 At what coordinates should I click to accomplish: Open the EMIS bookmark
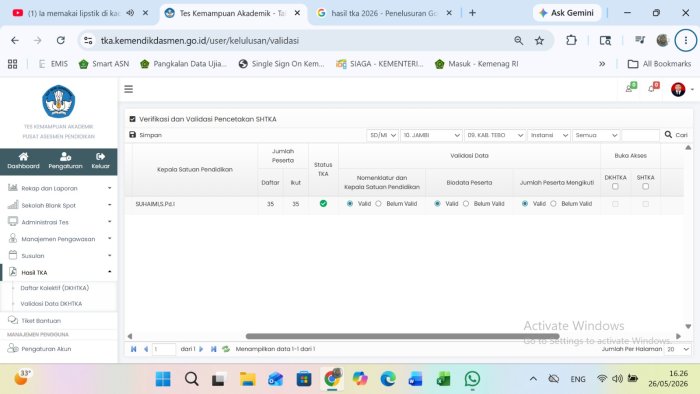53,64
